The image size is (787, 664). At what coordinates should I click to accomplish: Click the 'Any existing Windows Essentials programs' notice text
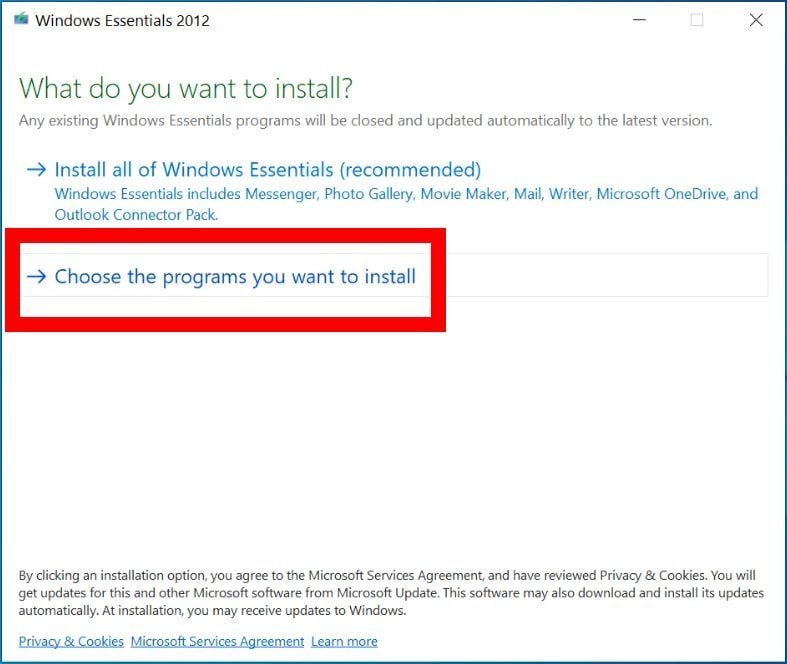point(365,120)
